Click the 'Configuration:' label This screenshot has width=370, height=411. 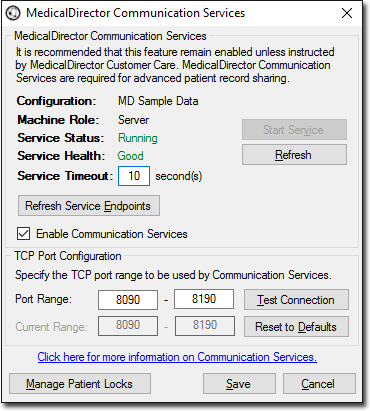tap(57, 101)
